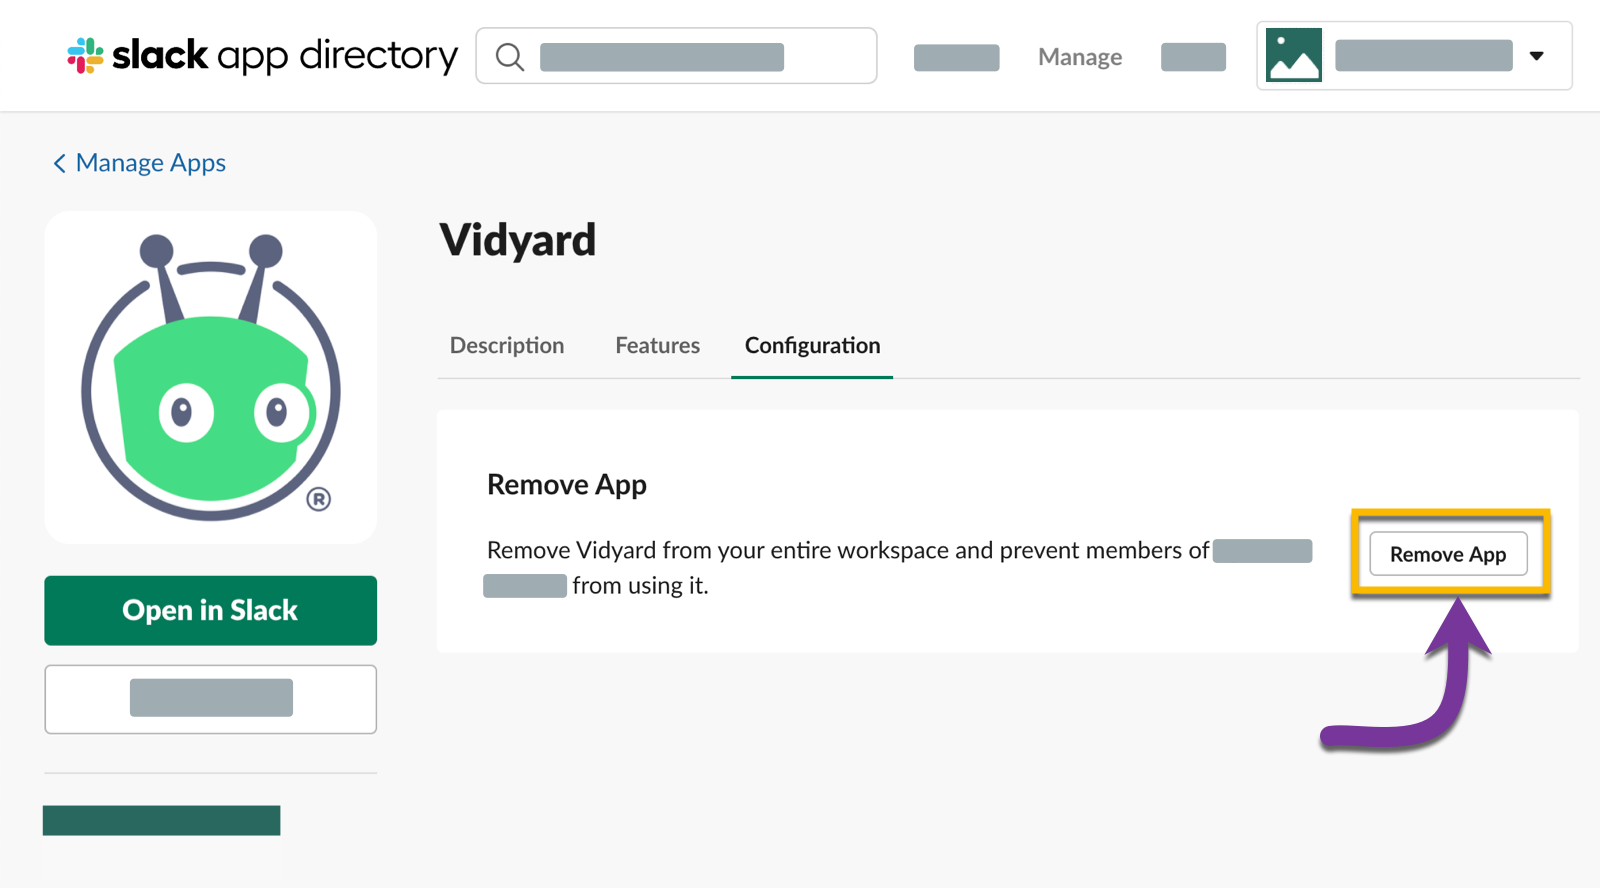
Task: Click the 'slack app directory' title
Action: (285, 56)
